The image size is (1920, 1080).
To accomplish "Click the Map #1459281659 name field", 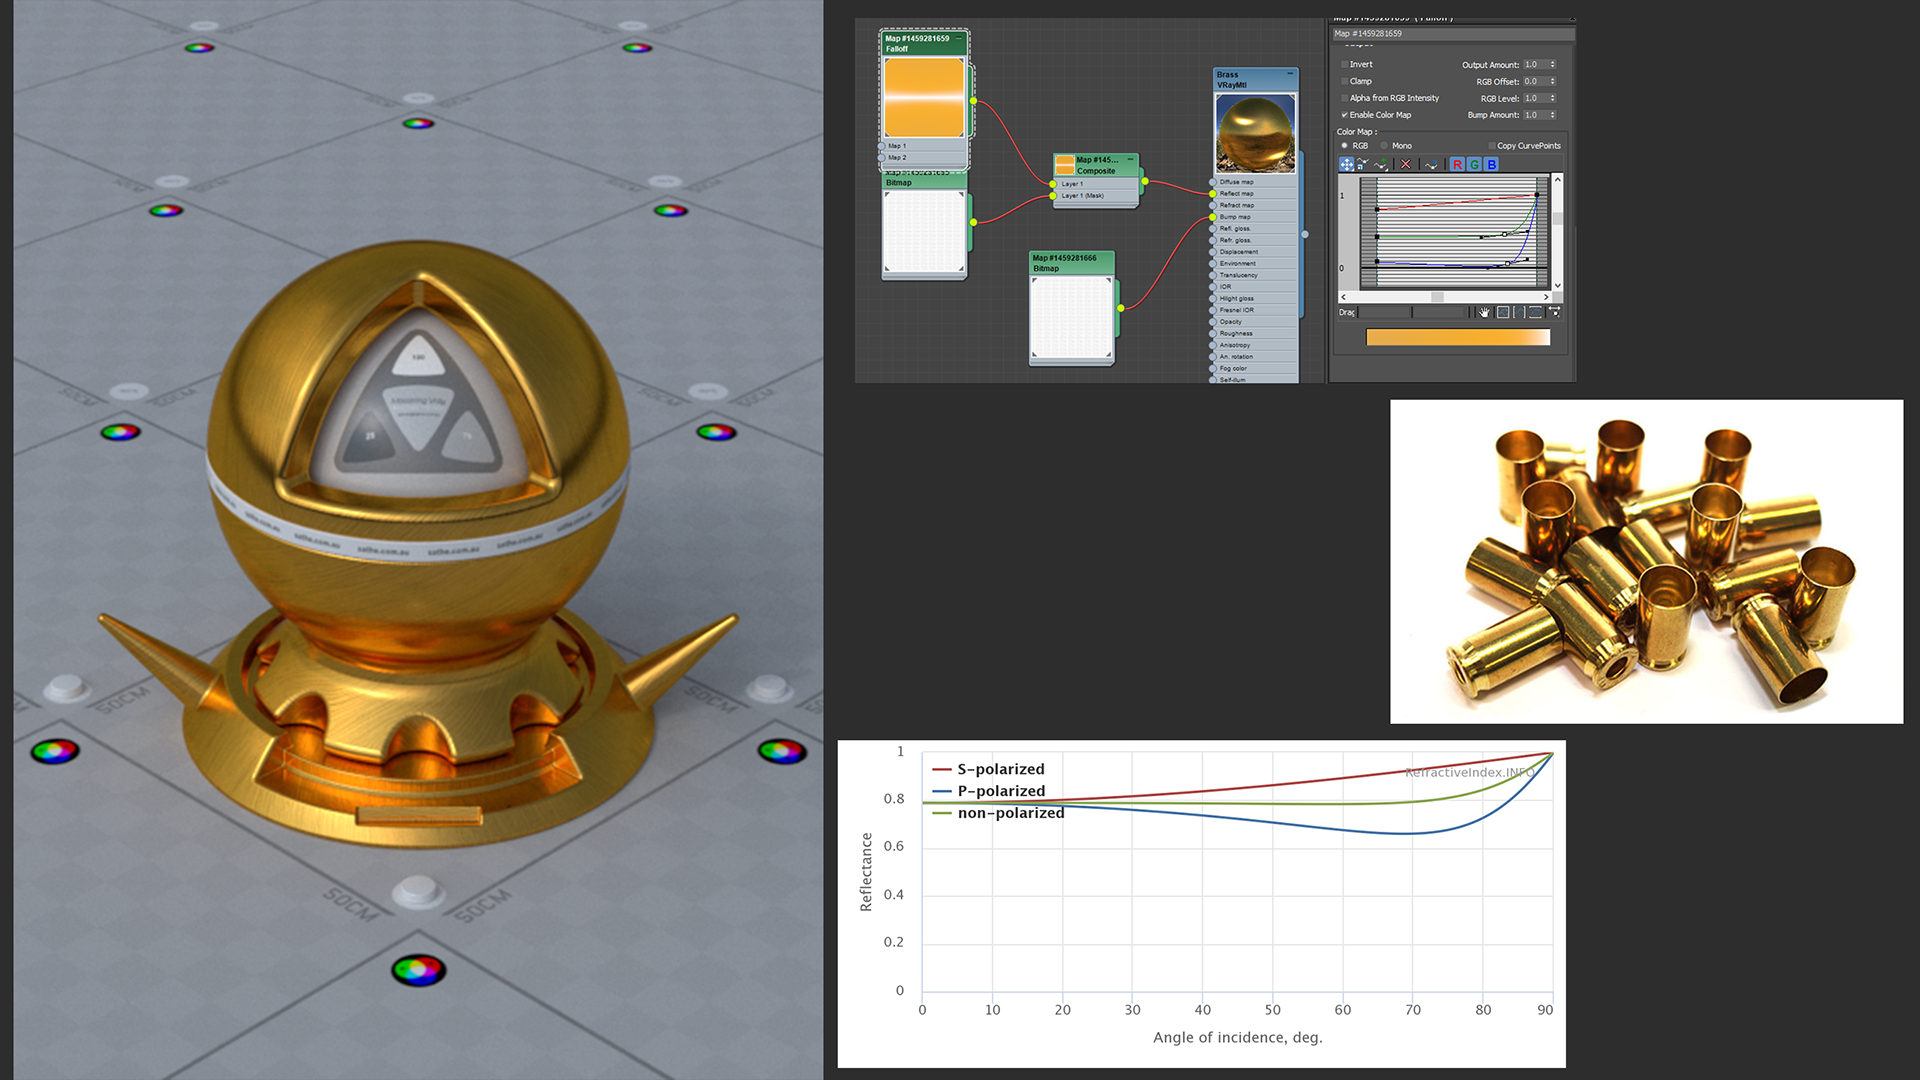I will point(1453,34).
